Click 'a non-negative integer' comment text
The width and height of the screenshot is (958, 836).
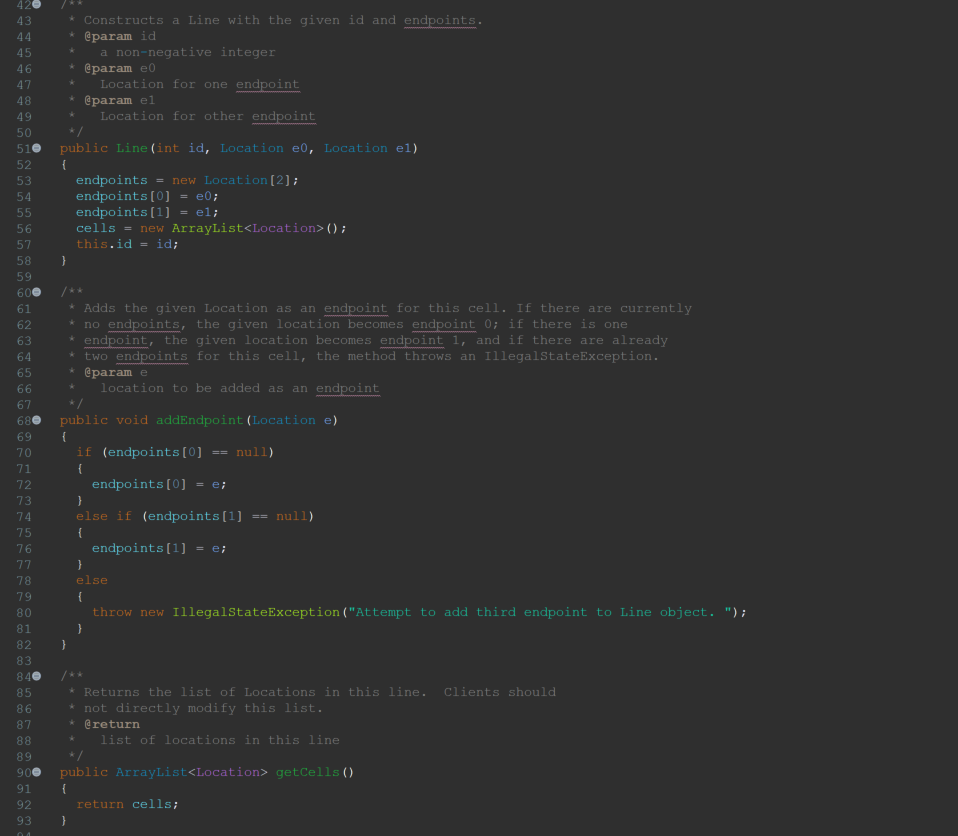point(188,53)
